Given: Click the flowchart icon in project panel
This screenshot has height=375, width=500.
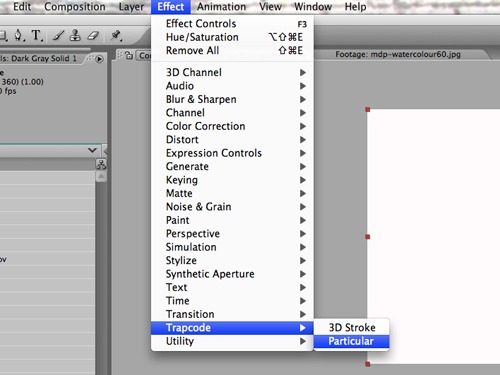Looking at the screenshot, I should pyautogui.click(x=101, y=164).
